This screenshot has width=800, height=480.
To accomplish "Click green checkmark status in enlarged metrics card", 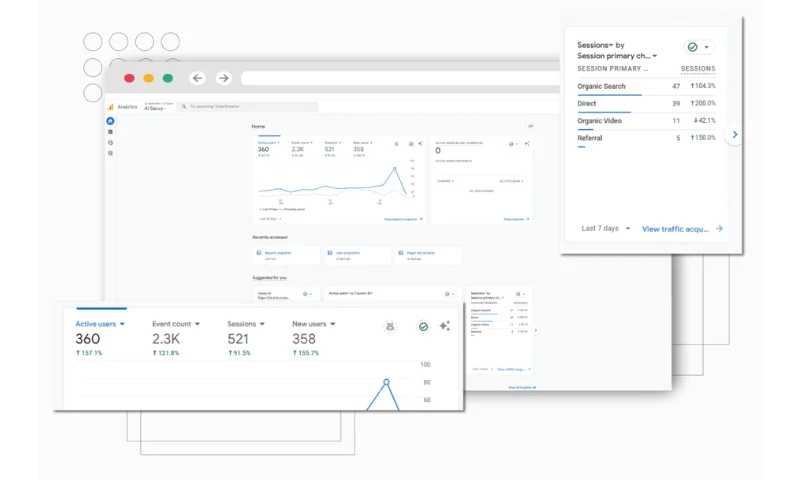I will (x=422, y=326).
